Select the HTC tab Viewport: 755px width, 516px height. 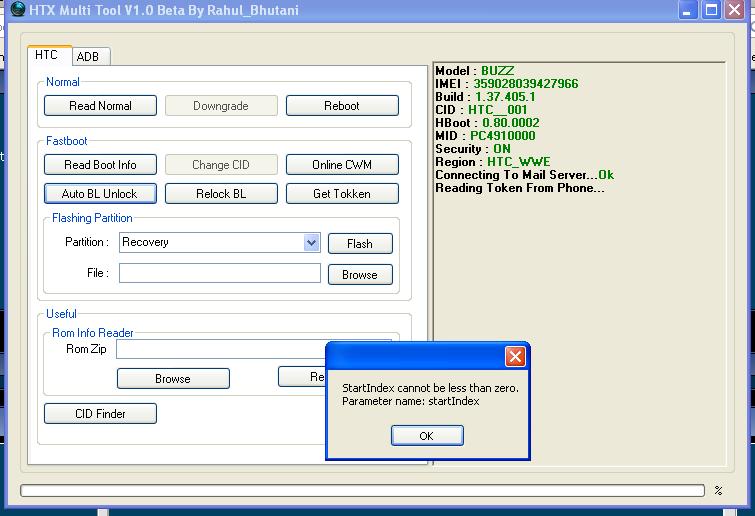pos(50,55)
